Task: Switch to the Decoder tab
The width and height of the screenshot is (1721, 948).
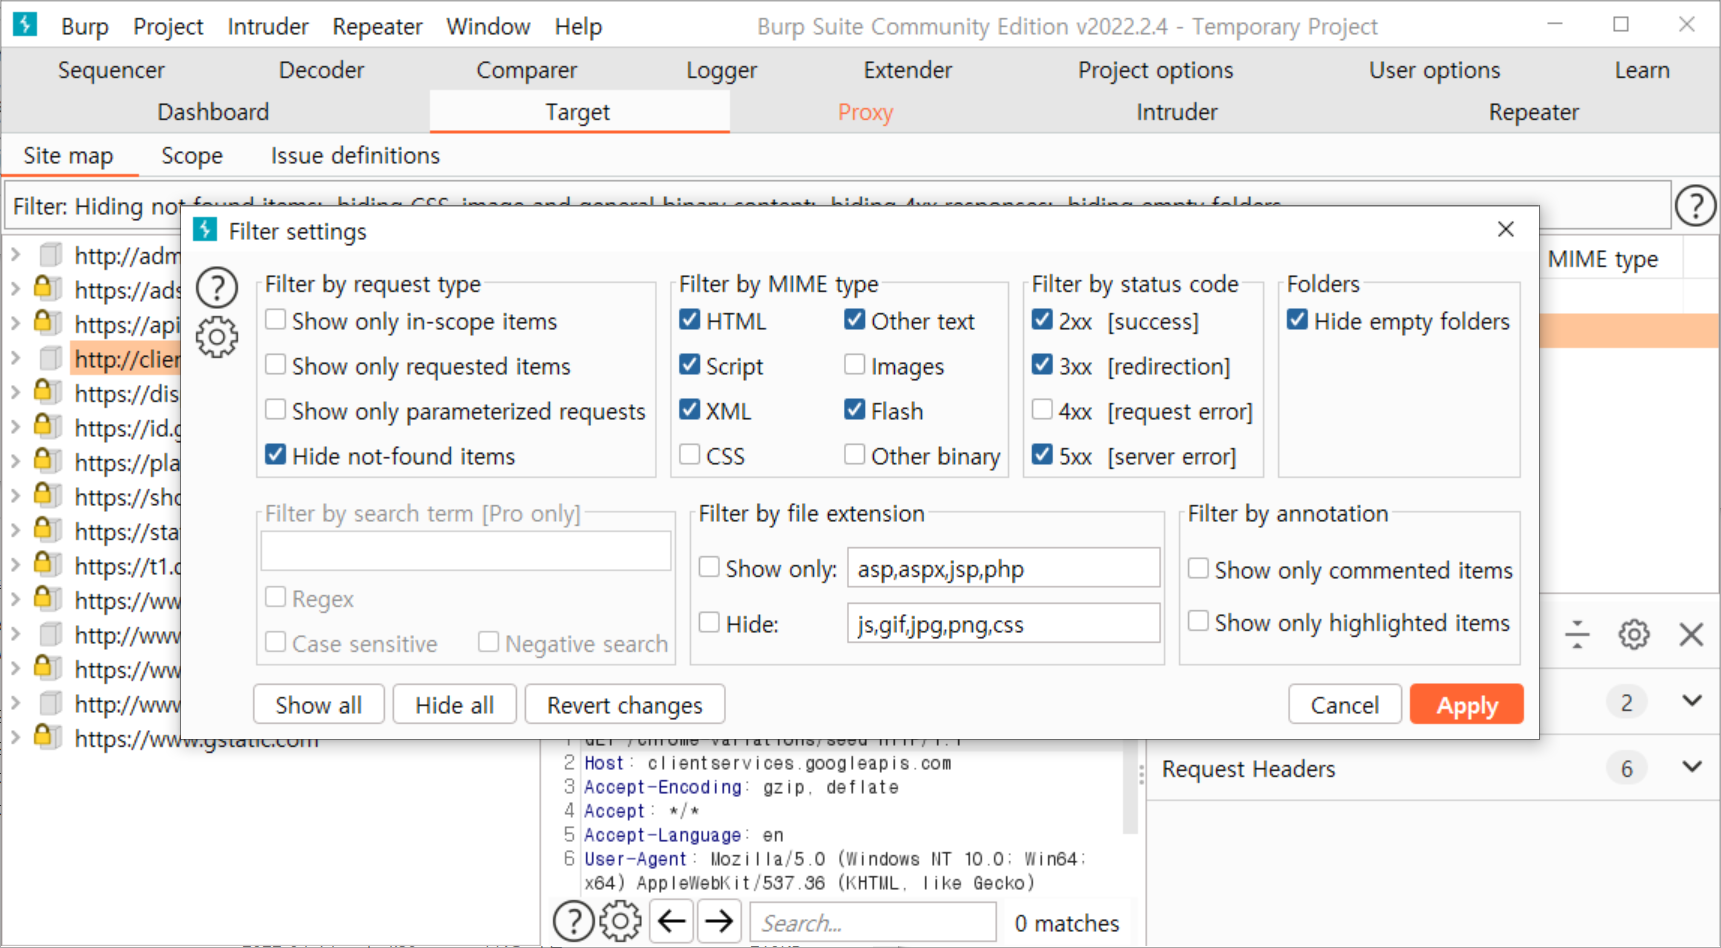Action: [x=321, y=70]
